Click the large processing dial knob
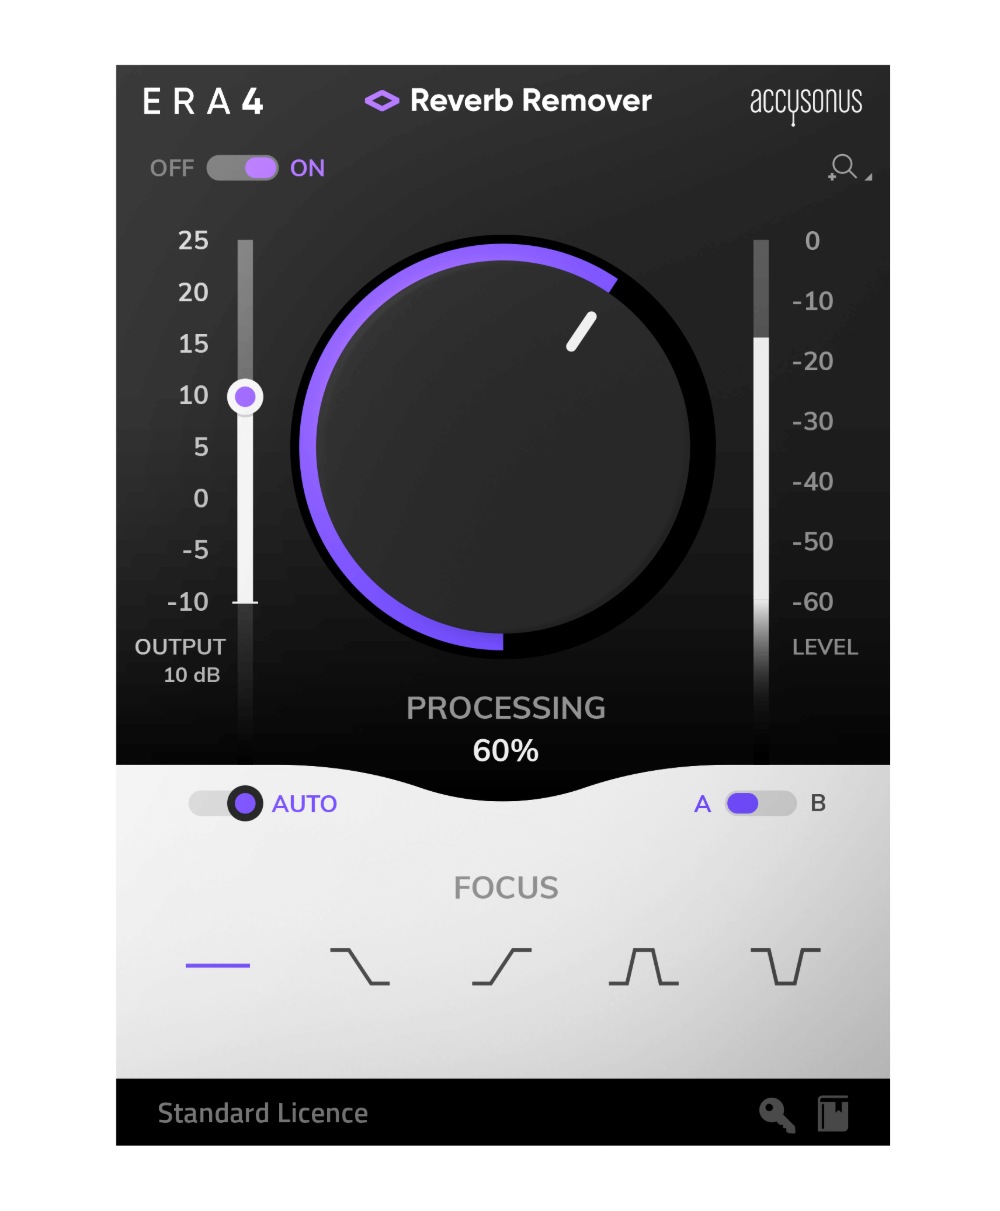Image resolution: width=1000 pixels, height=1211 pixels. coord(503,447)
